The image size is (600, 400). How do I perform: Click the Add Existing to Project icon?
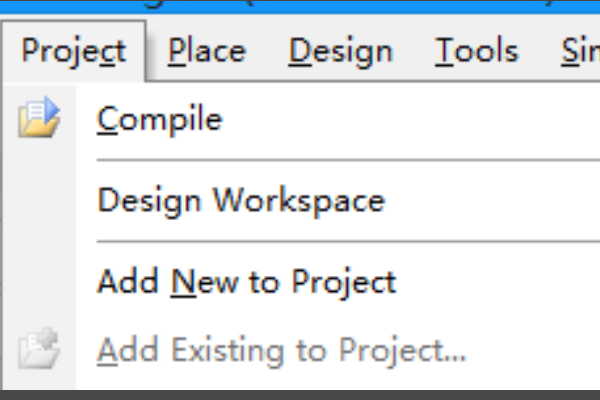[39, 350]
